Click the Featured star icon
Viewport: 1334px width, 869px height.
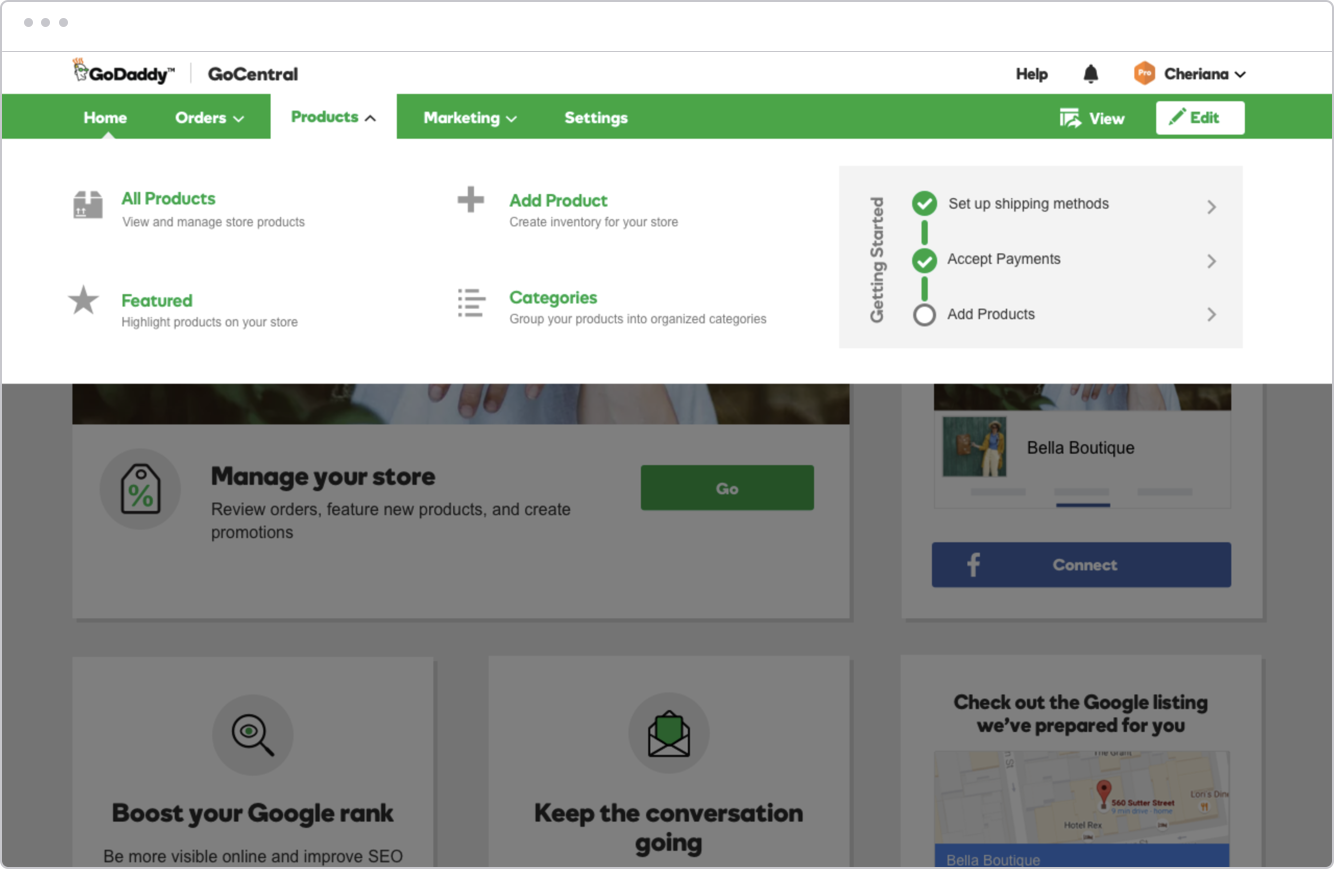(x=83, y=300)
